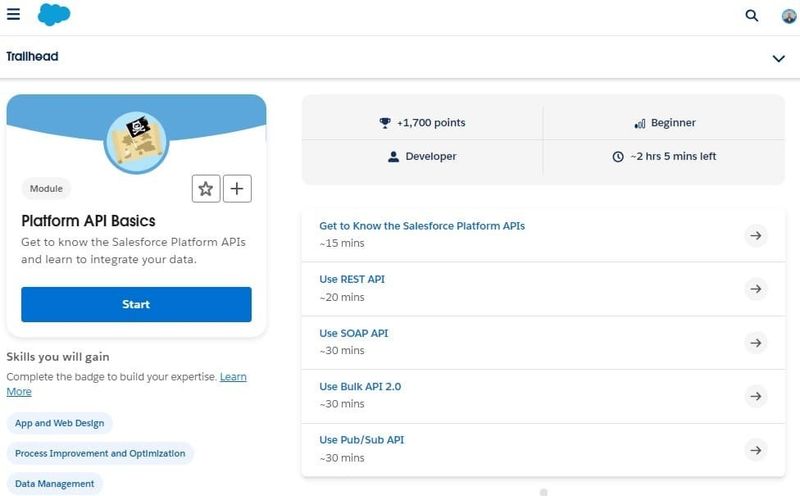Image resolution: width=800 pixels, height=496 pixels.
Task: Click the Developer role text
Action: click(431, 156)
